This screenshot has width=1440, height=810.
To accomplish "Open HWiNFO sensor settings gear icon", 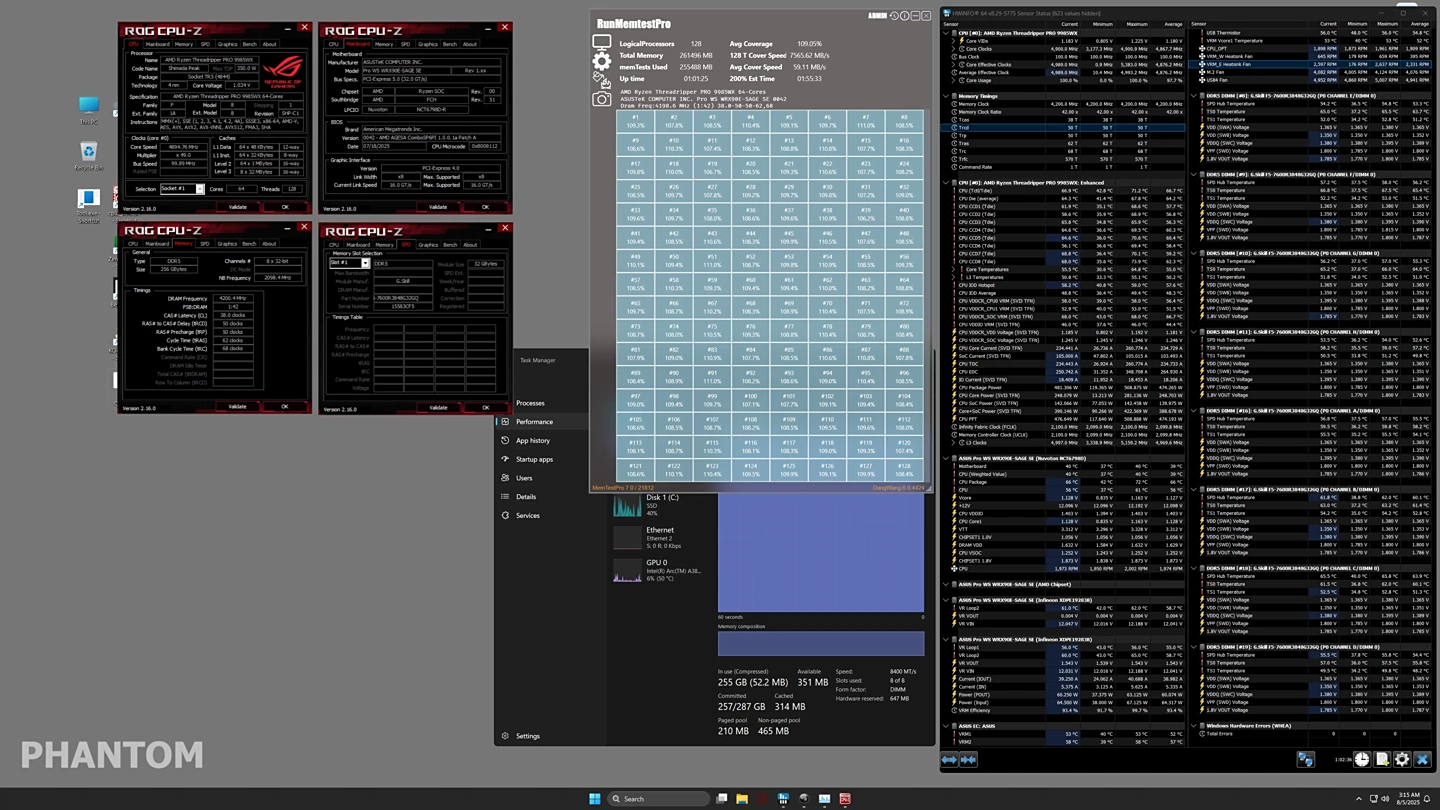I will (1402, 760).
